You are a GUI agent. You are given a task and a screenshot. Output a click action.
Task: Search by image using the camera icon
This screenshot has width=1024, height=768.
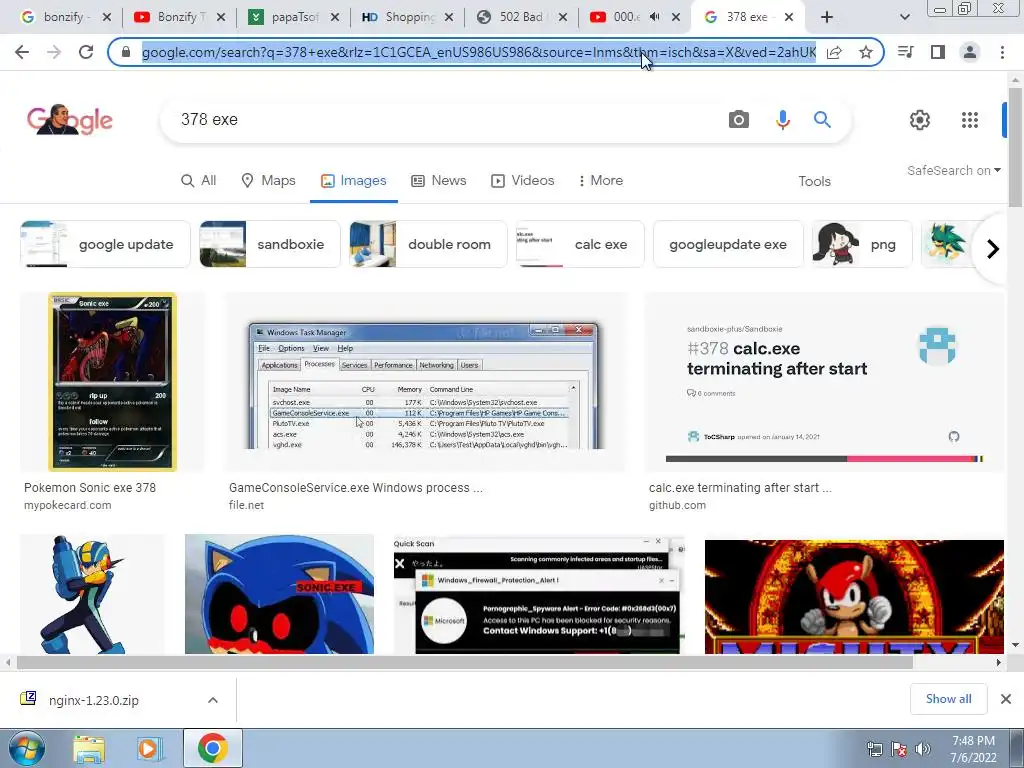(739, 120)
